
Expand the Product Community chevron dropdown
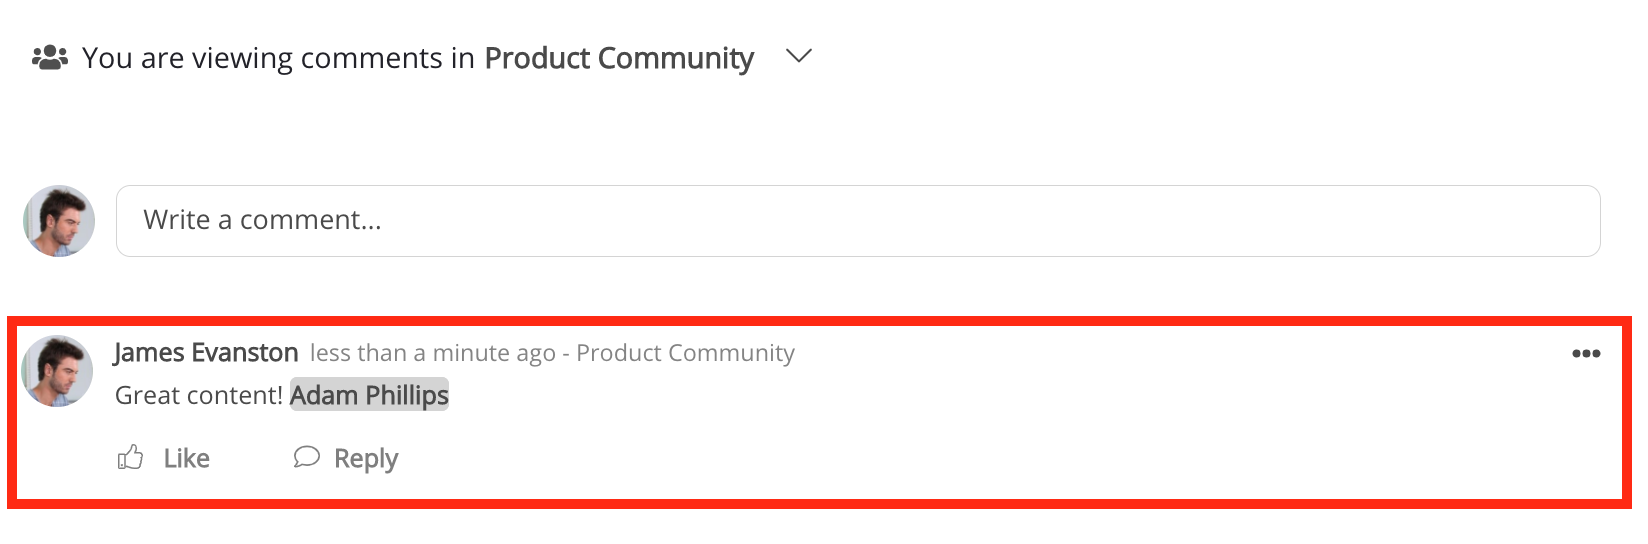click(x=799, y=57)
